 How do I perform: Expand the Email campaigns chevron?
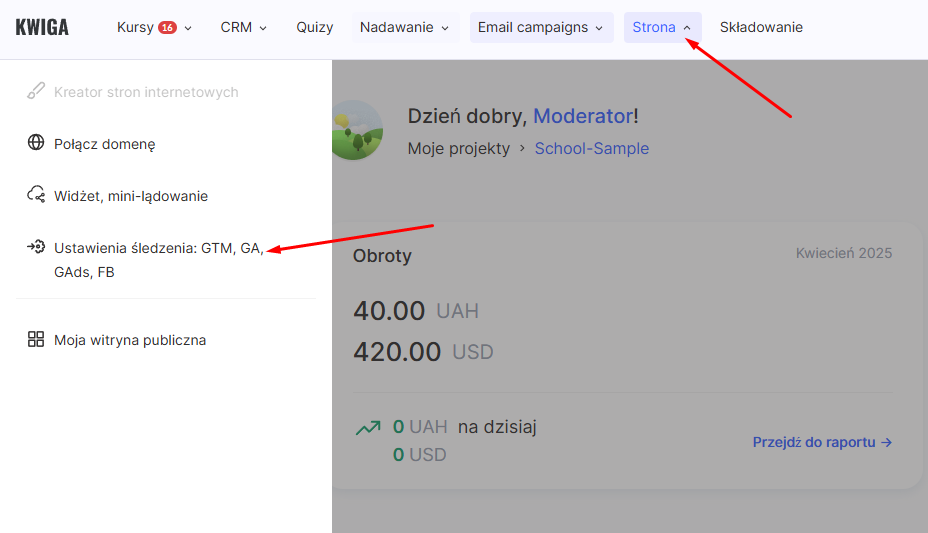pyautogui.click(x=599, y=28)
